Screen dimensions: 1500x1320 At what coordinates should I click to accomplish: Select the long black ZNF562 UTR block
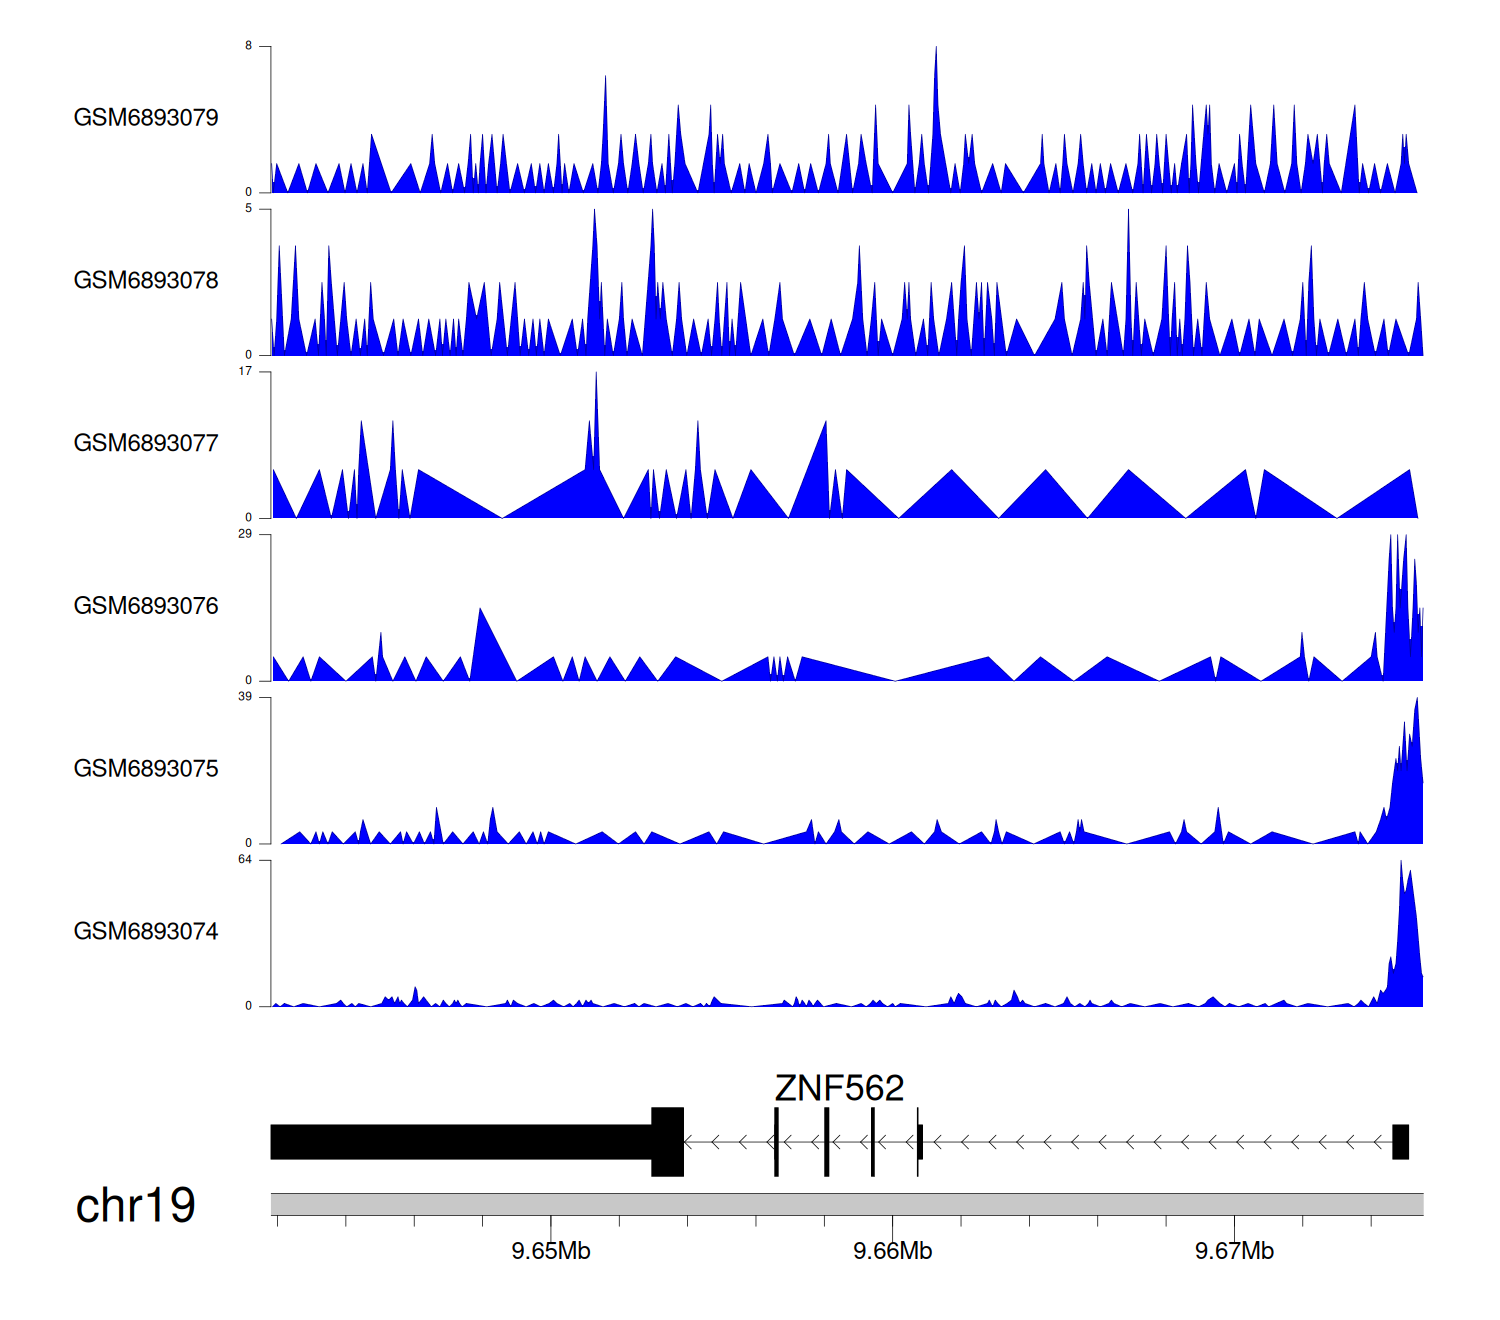[x=461, y=1142]
